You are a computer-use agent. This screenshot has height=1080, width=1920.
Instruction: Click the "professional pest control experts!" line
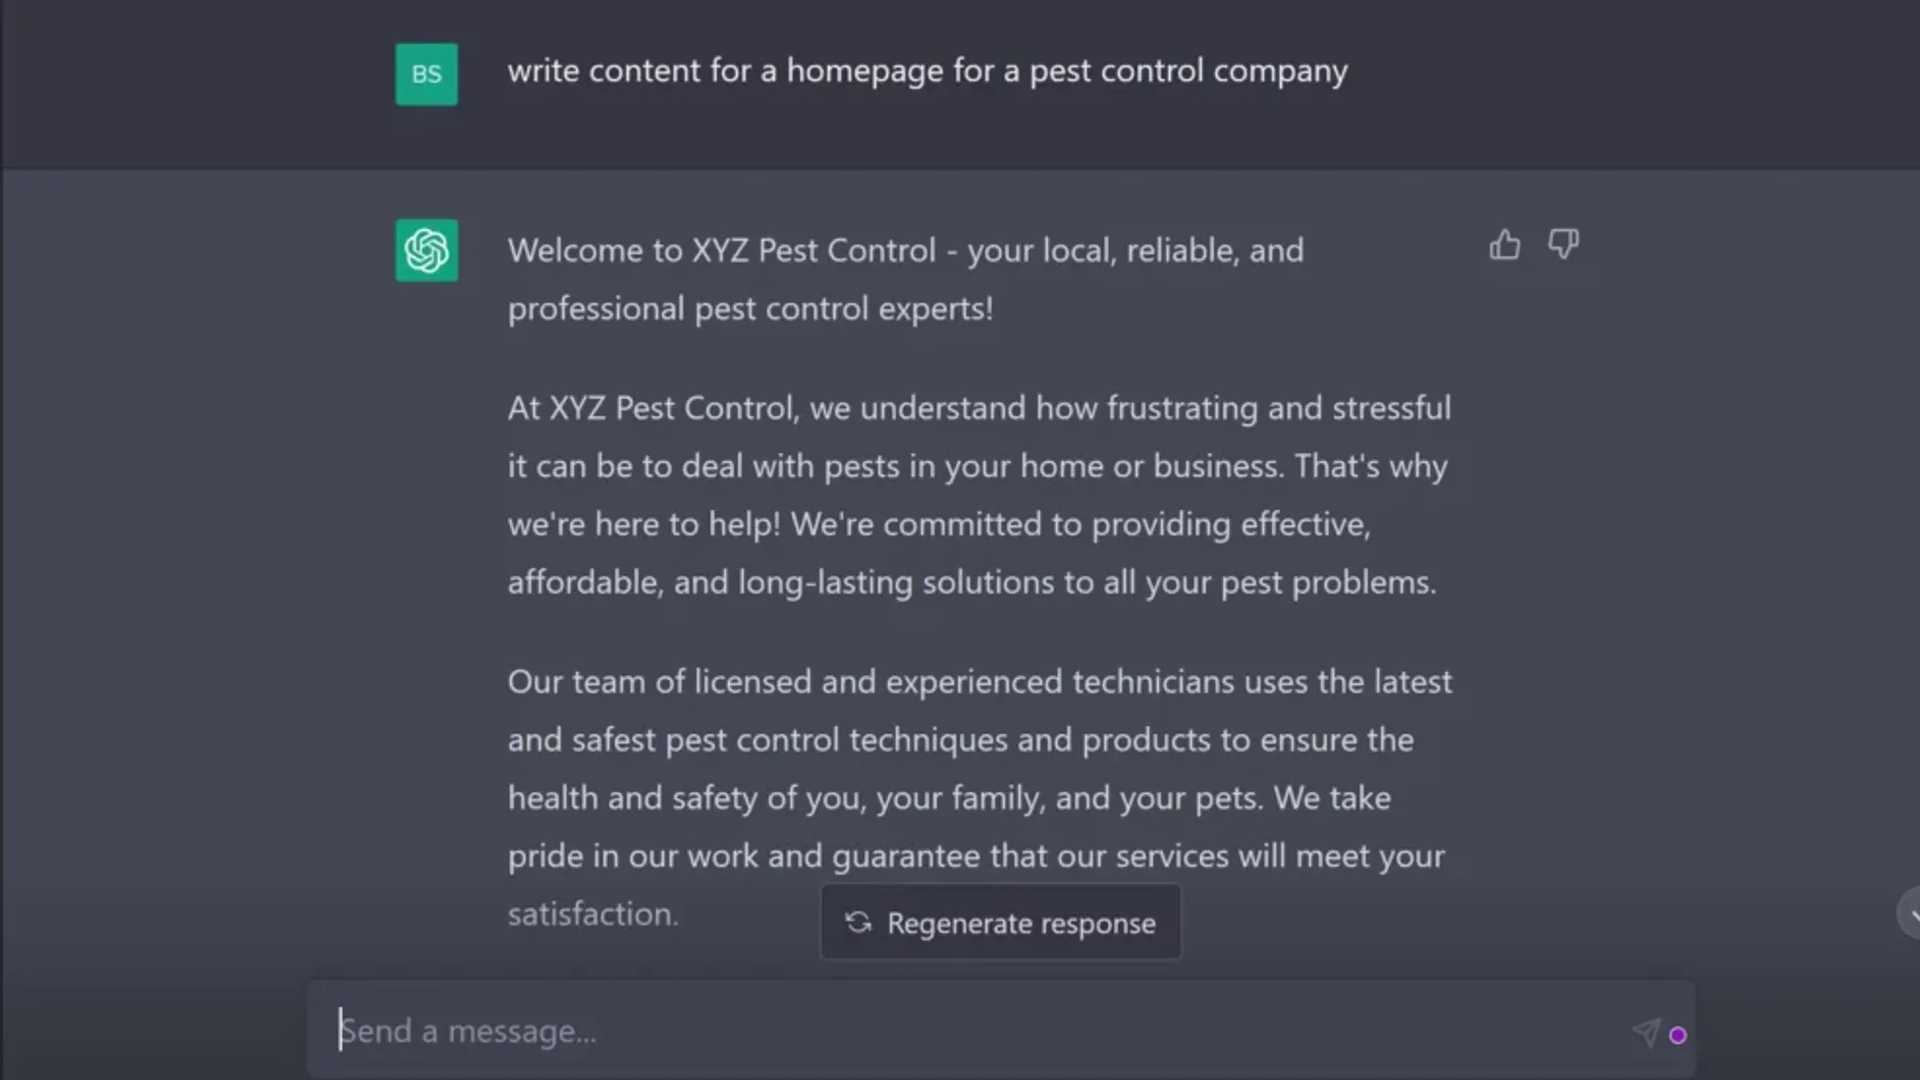(x=750, y=309)
